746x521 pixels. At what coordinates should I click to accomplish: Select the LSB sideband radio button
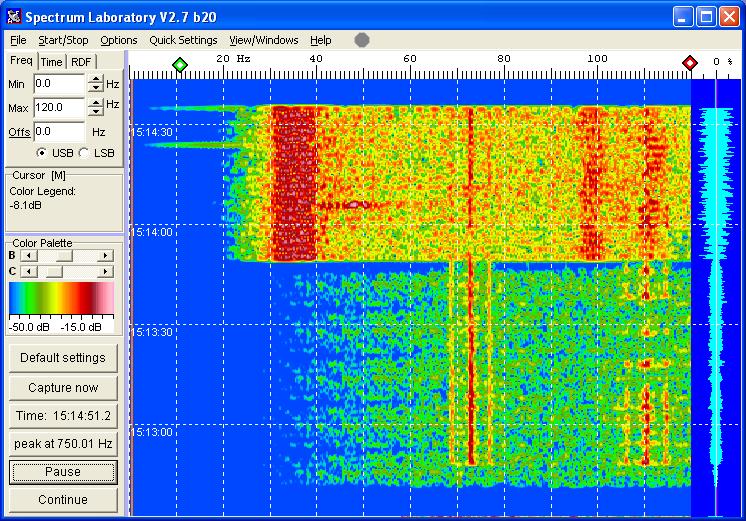[x=83, y=153]
